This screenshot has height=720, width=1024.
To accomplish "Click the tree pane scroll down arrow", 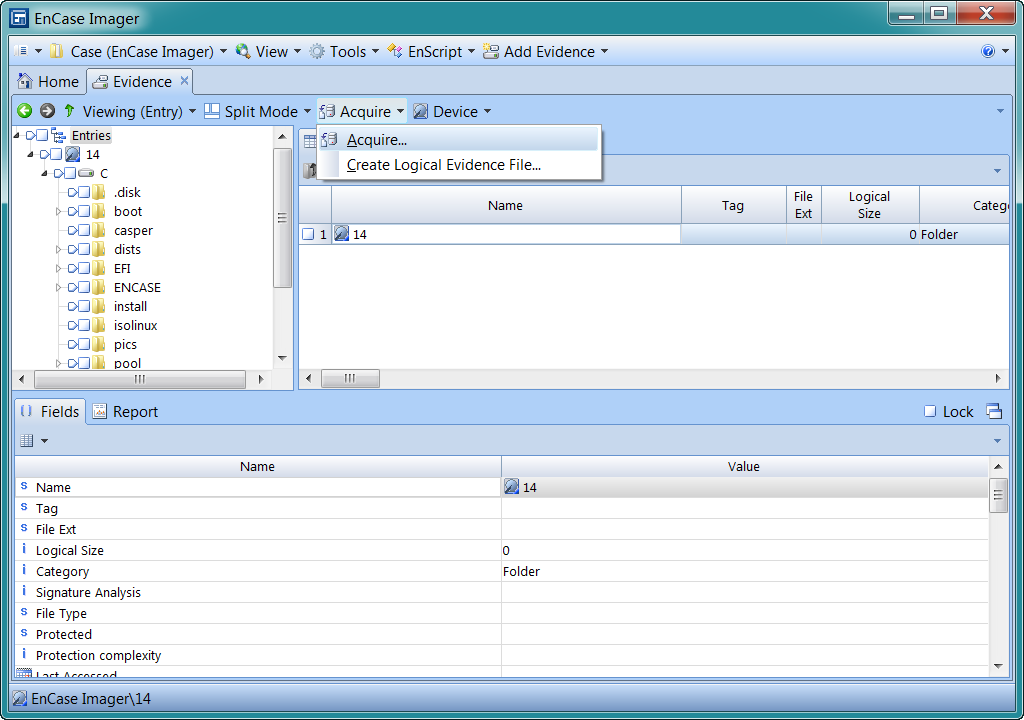I will coord(282,358).
